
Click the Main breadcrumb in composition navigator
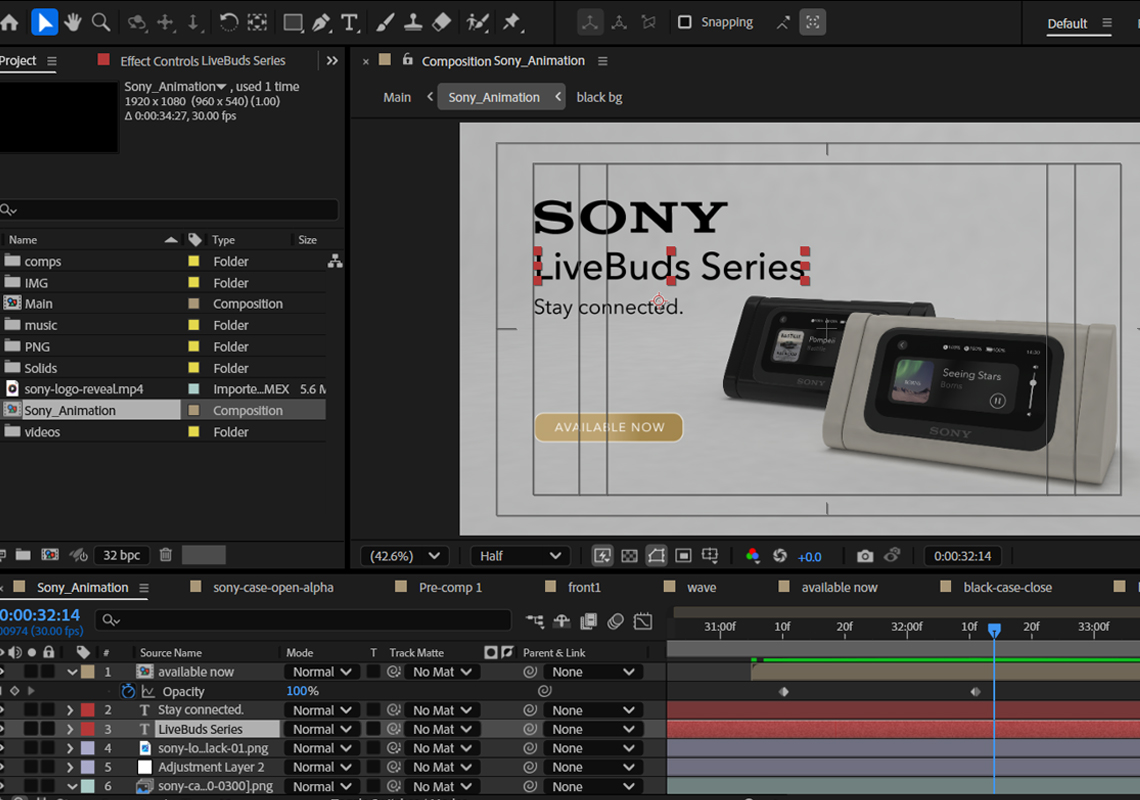[397, 97]
